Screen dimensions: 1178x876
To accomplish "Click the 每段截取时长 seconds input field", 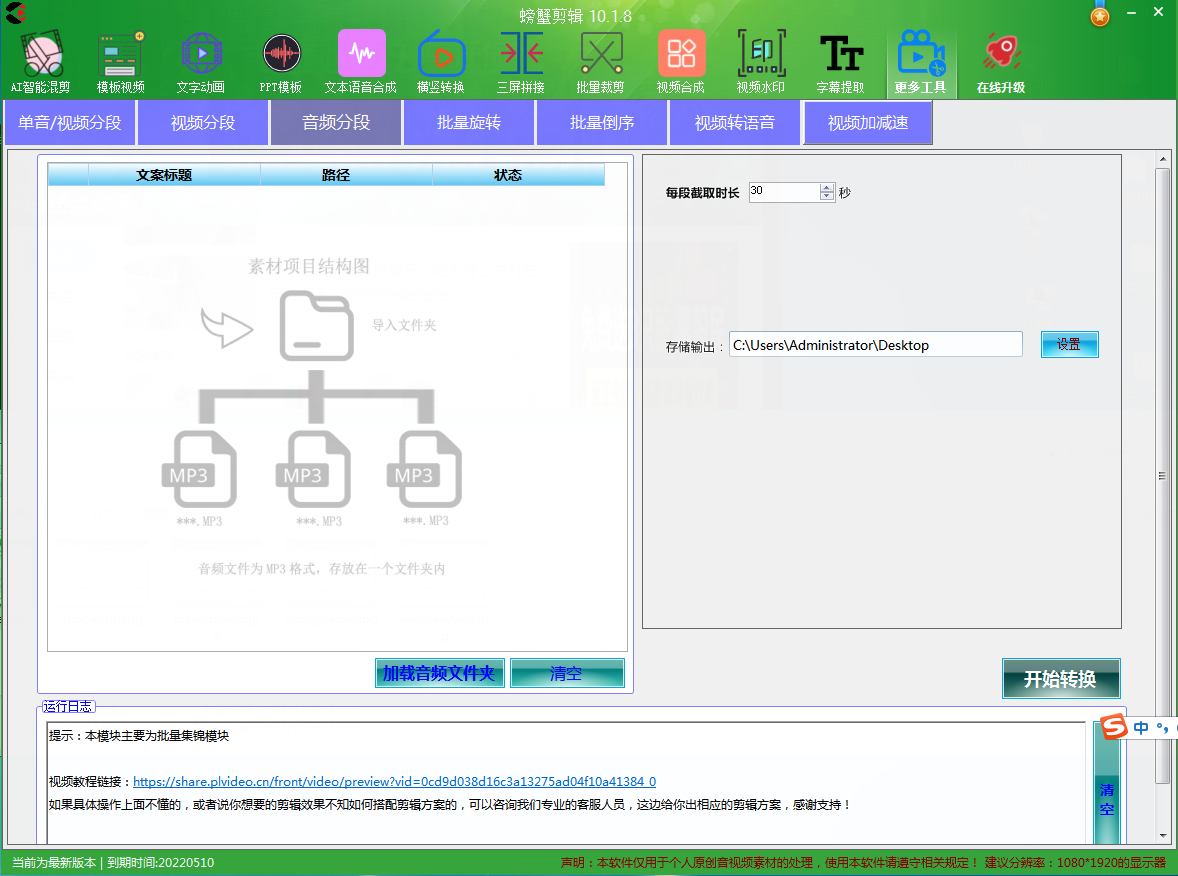I will click(x=784, y=192).
